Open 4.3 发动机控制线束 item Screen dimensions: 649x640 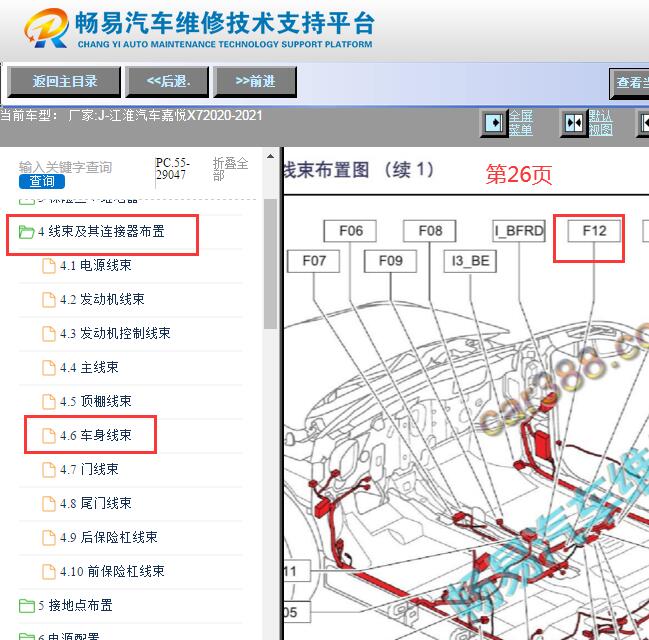coord(115,333)
